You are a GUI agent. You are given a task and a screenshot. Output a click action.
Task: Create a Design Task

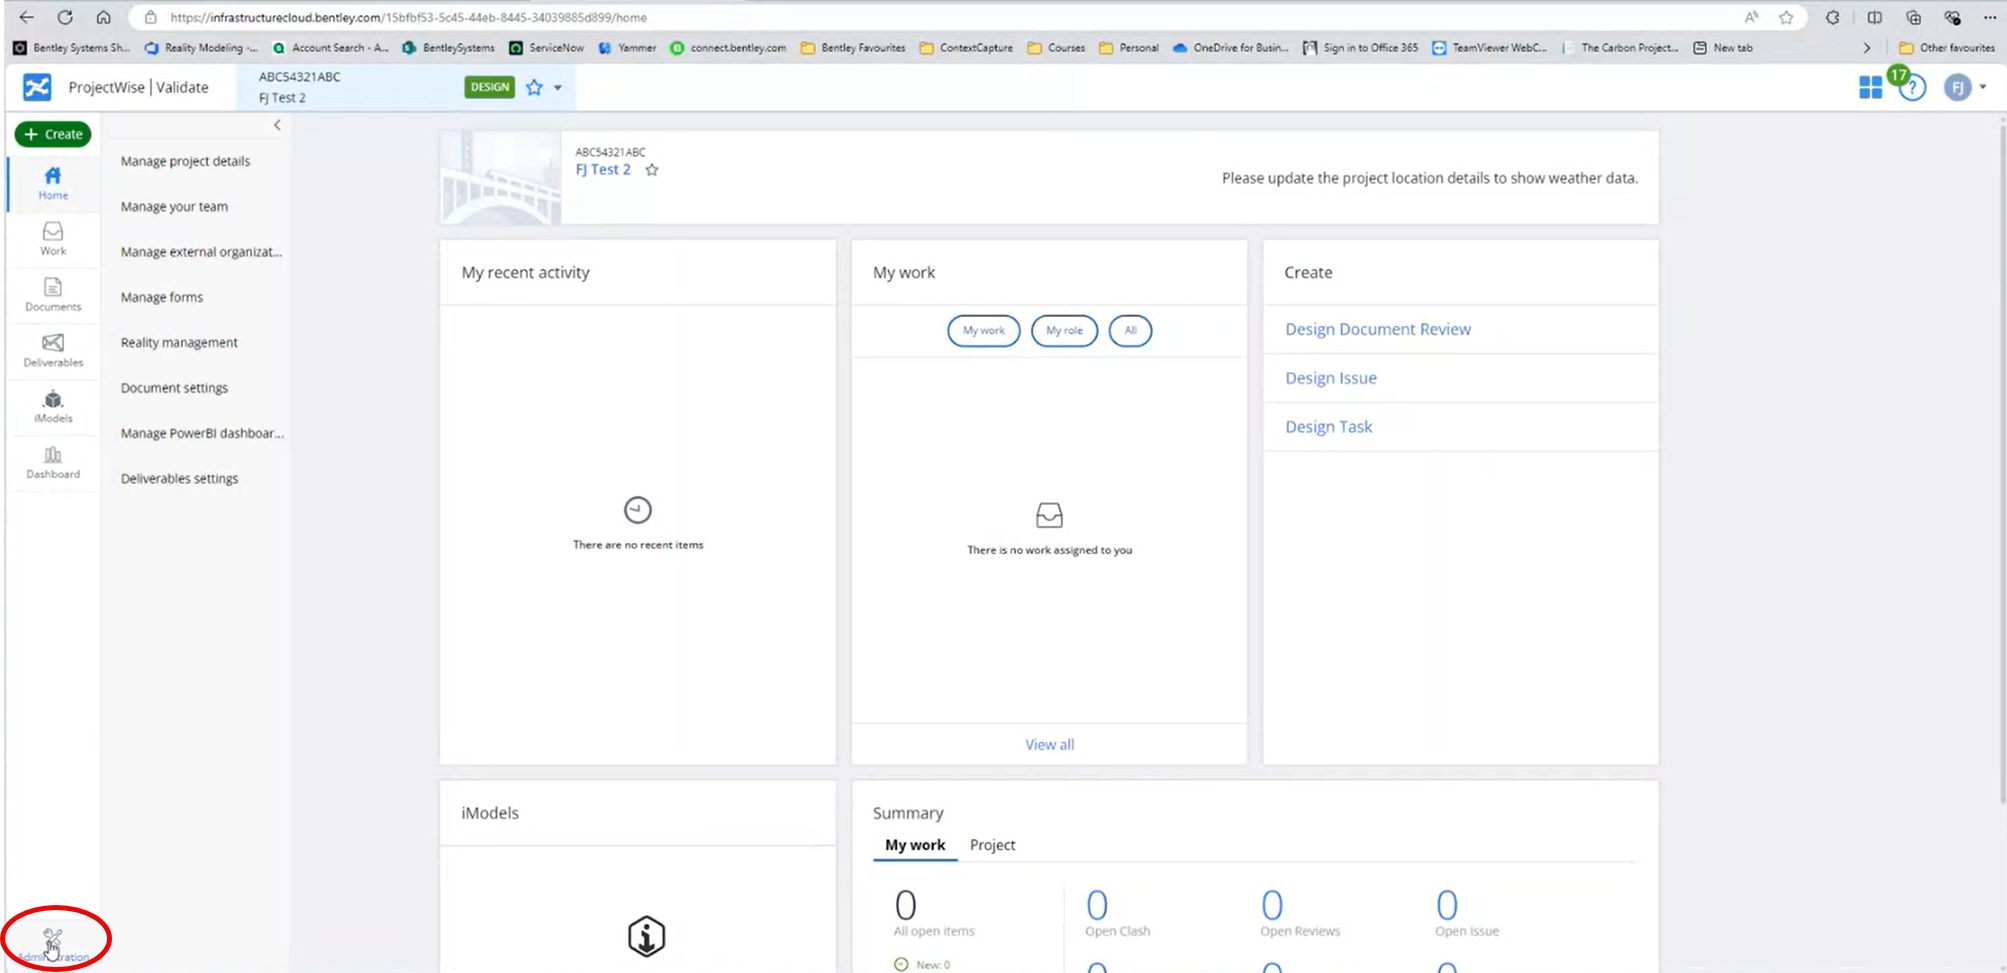(1328, 427)
